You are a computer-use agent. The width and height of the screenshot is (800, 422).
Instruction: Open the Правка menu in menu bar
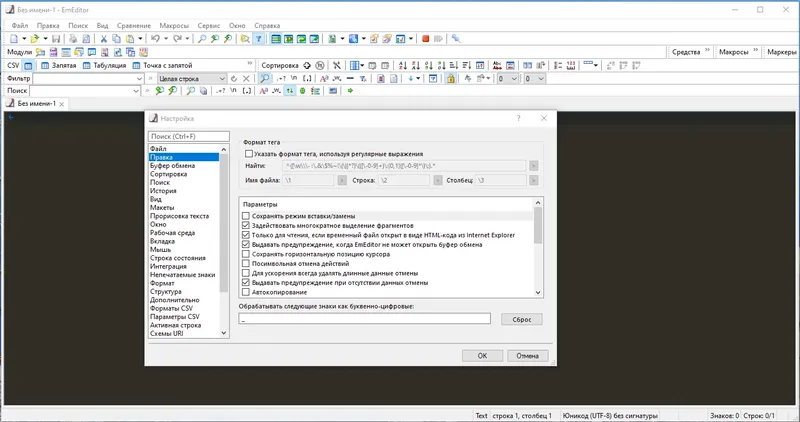pos(48,26)
